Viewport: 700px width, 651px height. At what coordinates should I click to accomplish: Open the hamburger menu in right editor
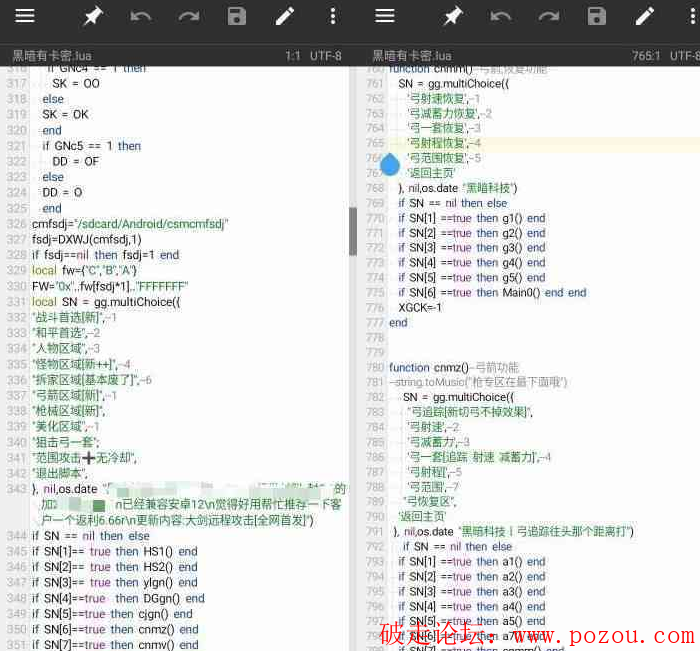click(384, 16)
